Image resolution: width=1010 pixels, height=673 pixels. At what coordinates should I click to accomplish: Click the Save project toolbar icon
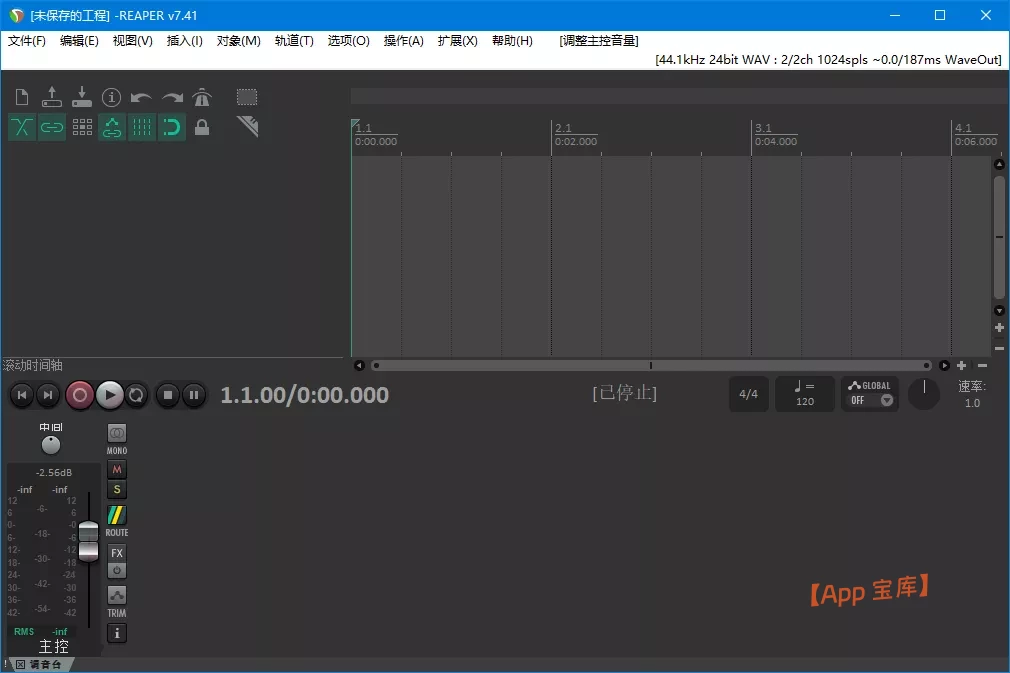pyautogui.click(x=82, y=96)
